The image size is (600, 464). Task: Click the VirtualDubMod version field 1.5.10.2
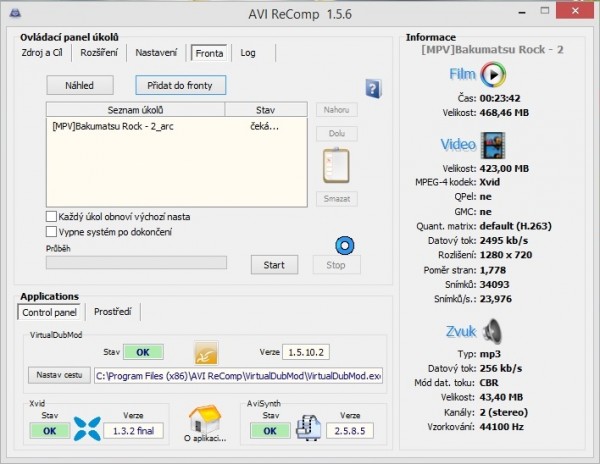(x=306, y=352)
